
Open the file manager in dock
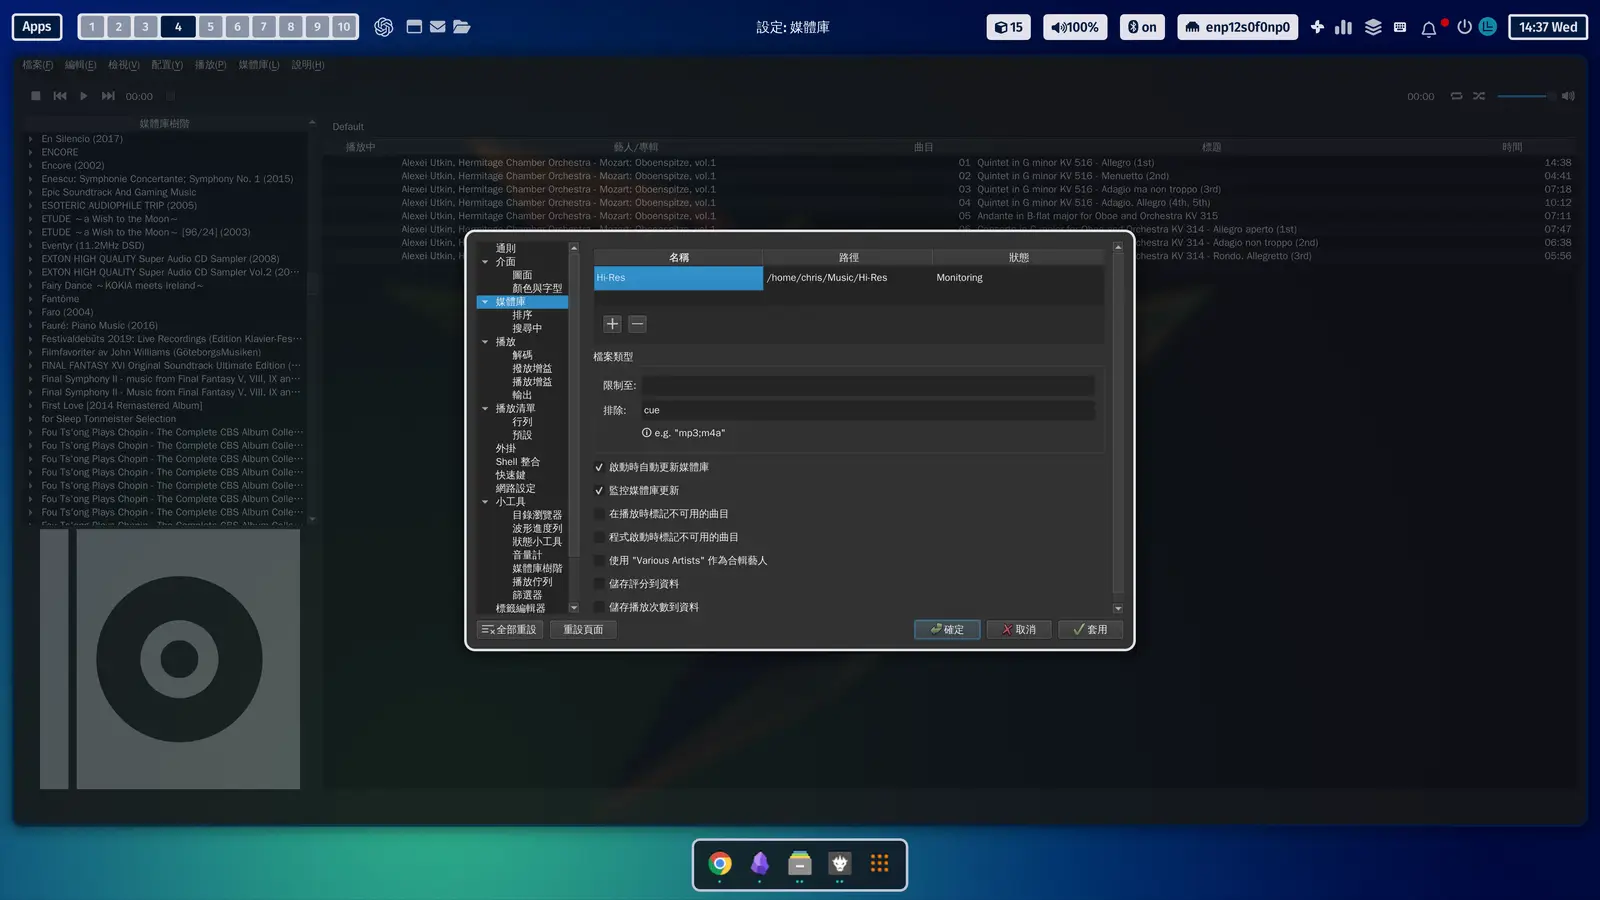800,863
